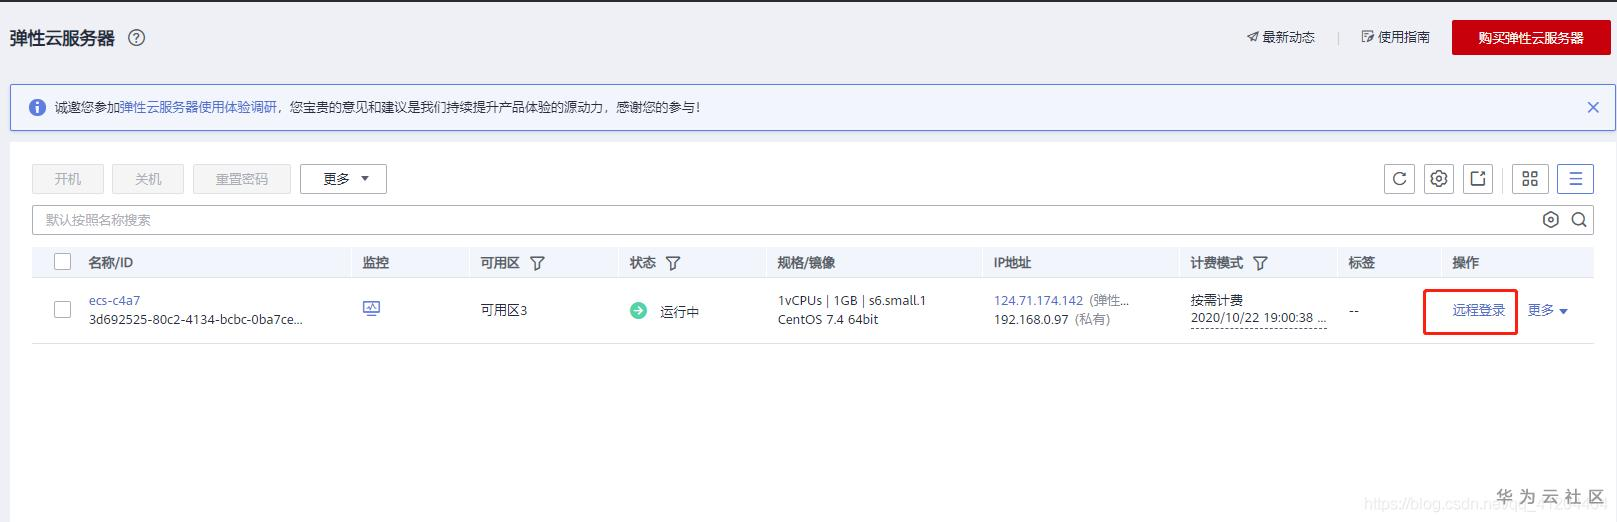Click the 操作 column header
This screenshot has height=522, width=1617.
click(1465, 262)
